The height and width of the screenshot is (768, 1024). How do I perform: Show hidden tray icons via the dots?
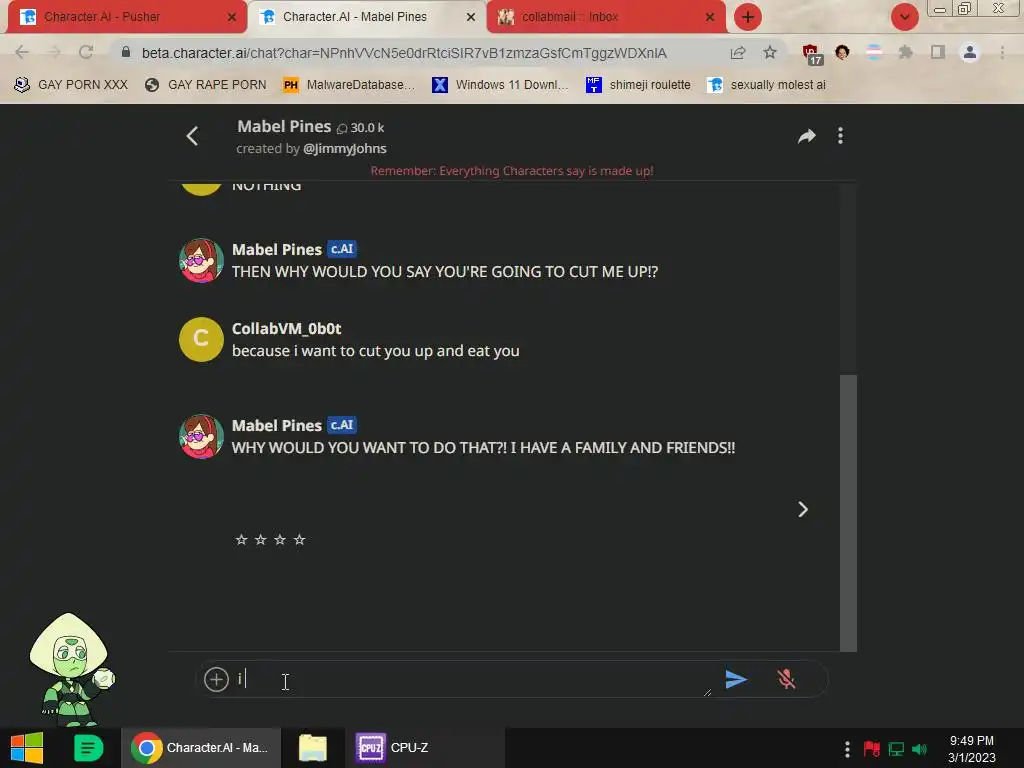coord(847,749)
